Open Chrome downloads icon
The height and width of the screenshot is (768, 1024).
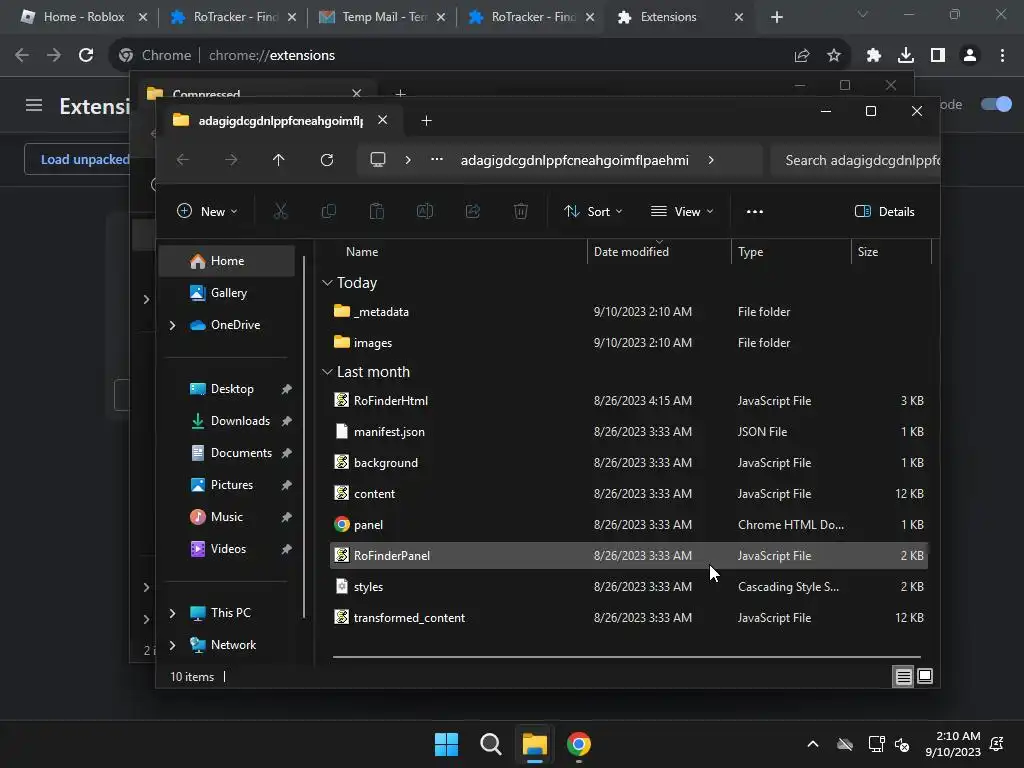905,56
